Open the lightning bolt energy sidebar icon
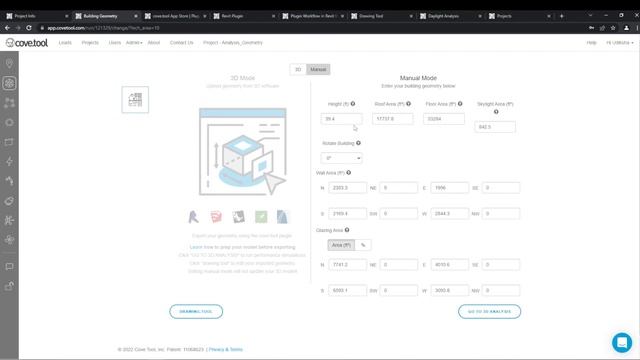The height and width of the screenshot is (360, 640). (x=9, y=161)
